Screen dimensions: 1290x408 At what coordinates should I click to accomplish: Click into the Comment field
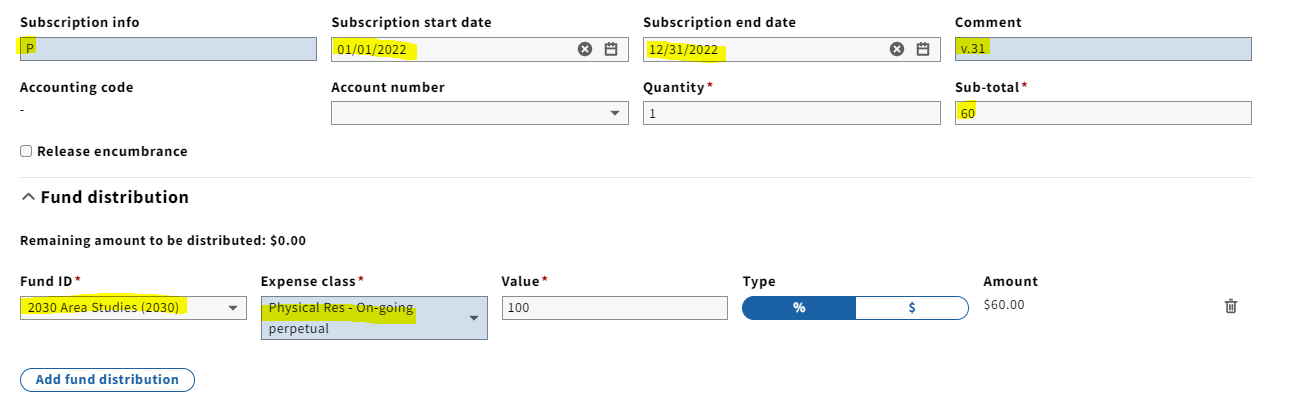pyautogui.click(x=1103, y=49)
